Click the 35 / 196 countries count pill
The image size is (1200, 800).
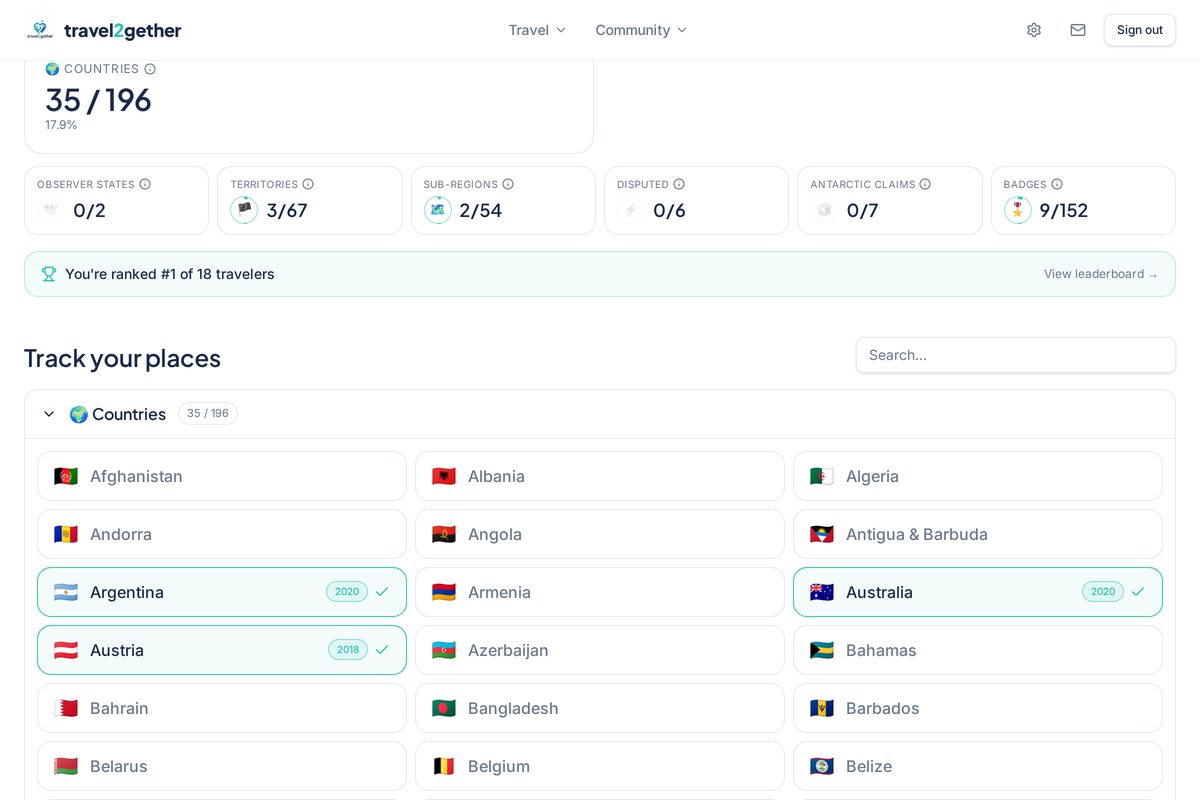pyautogui.click(x=208, y=414)
